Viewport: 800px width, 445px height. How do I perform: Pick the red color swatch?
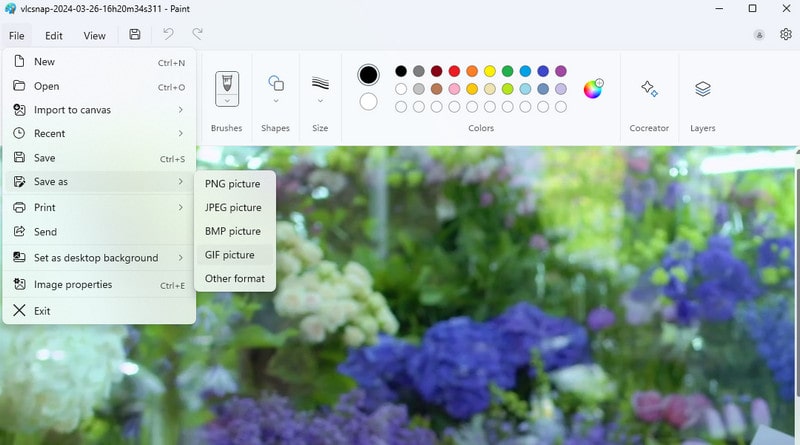tap(454, 71)
